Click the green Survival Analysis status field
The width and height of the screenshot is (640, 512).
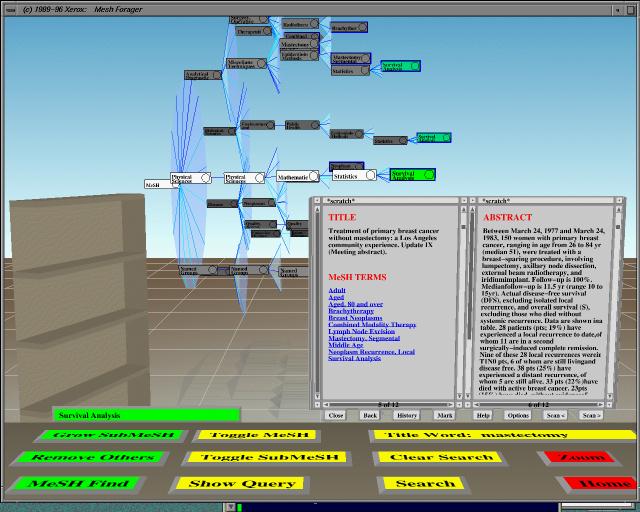pyautogui.click(x=147, y=415)
